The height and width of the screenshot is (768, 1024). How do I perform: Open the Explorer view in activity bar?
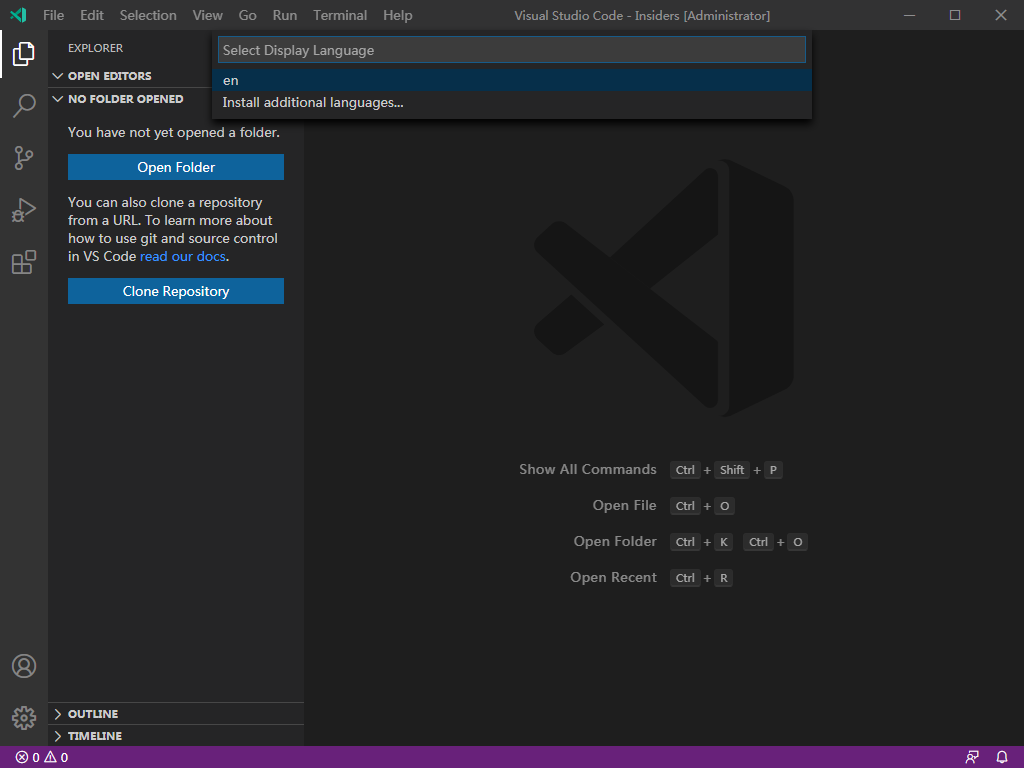click(24, 54)
